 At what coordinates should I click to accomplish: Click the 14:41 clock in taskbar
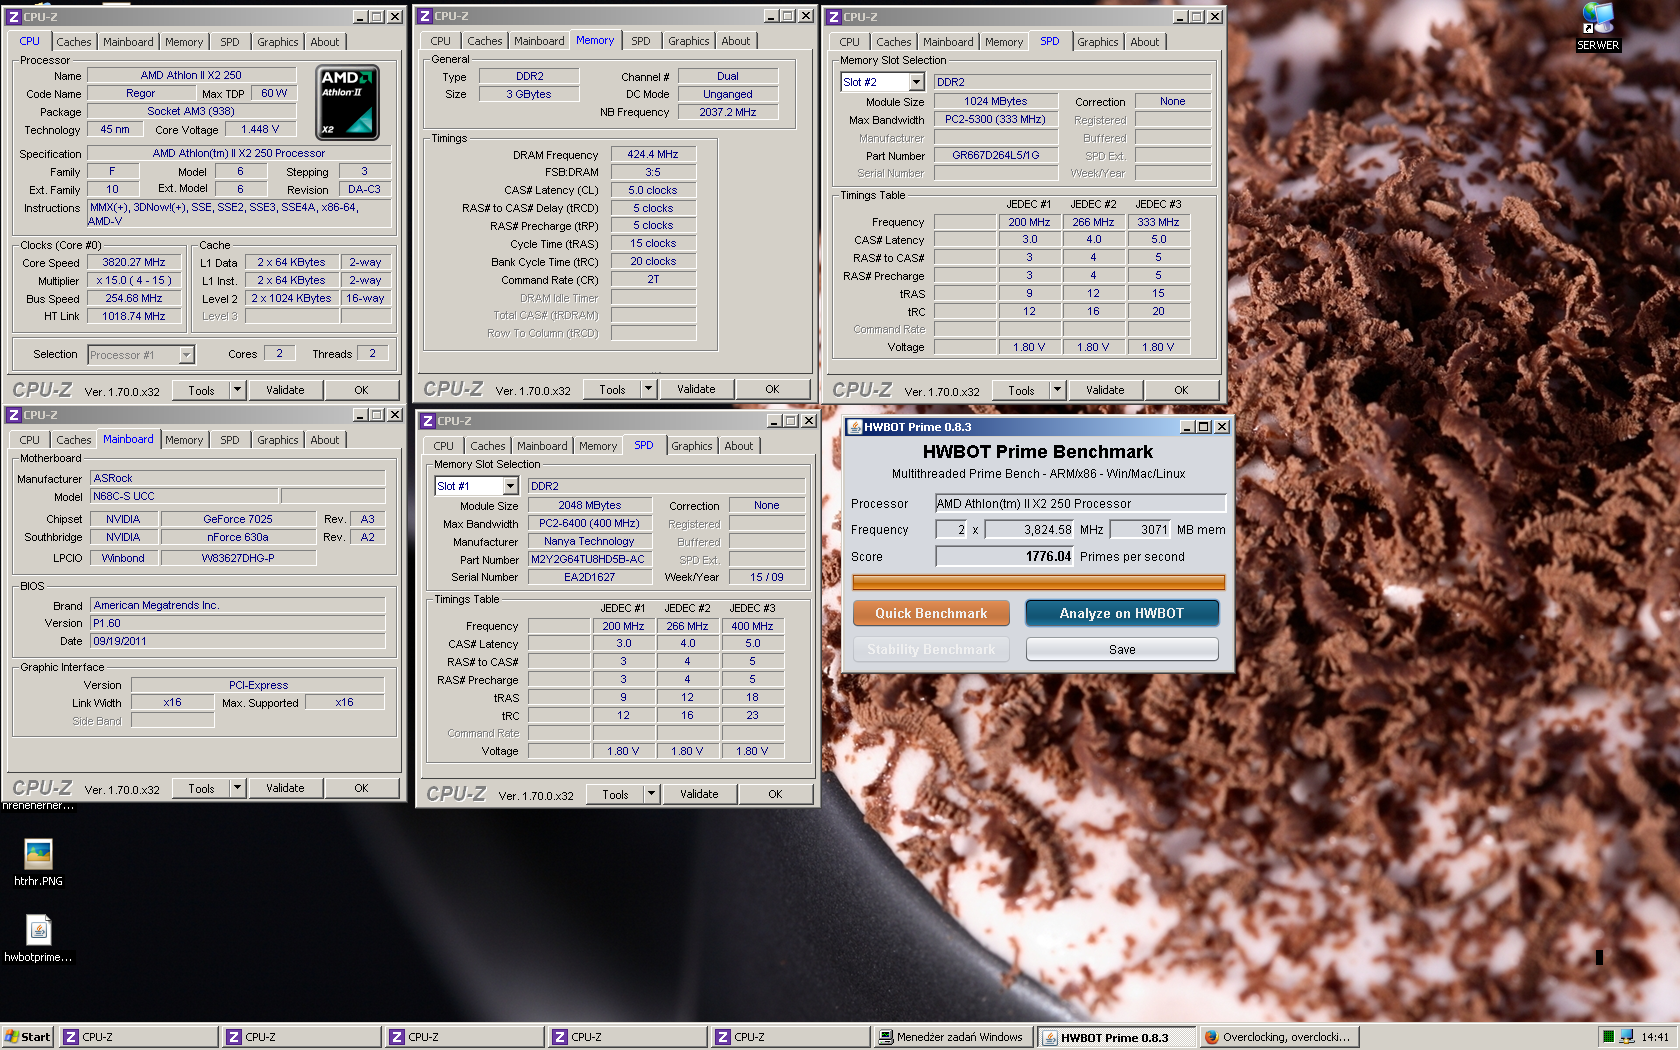[1655, 1037]
